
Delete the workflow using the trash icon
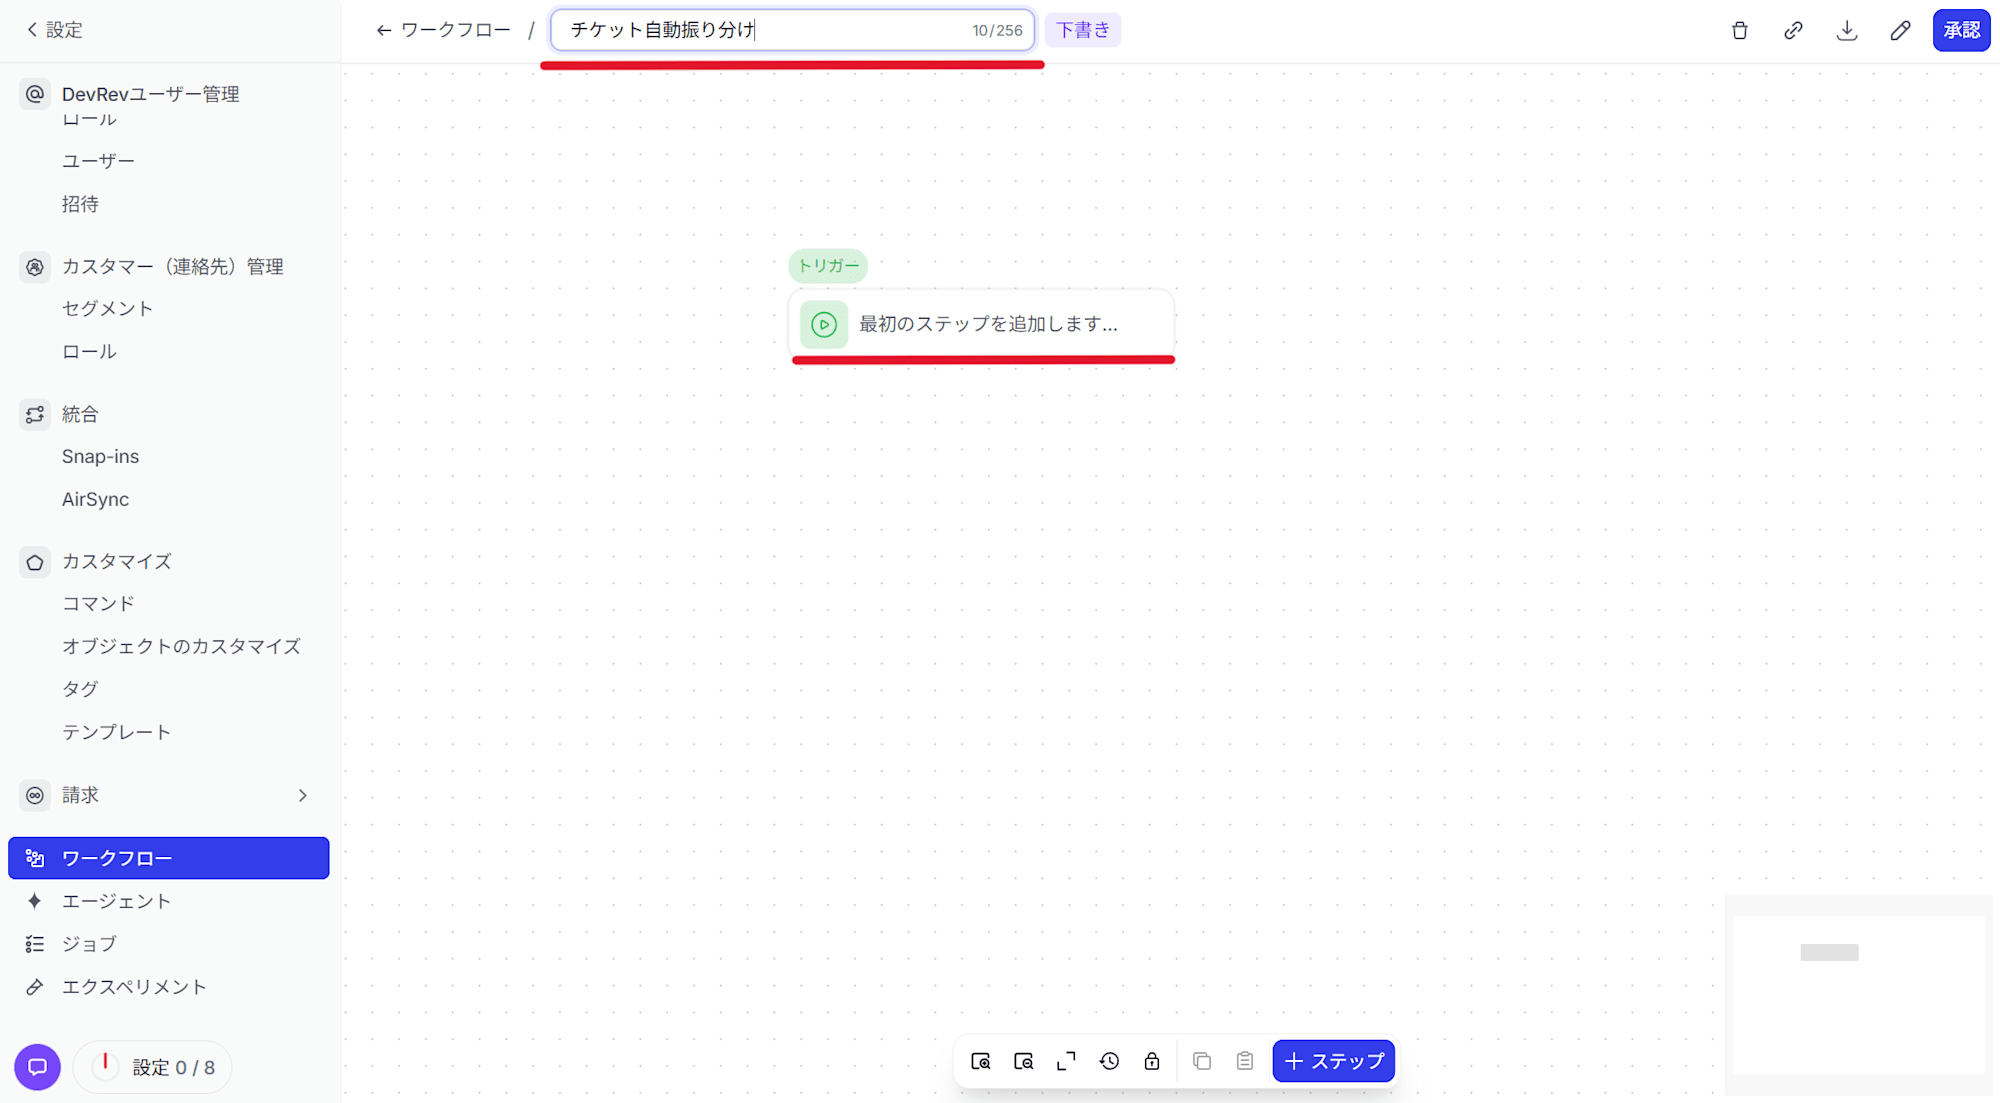[1739, 30]
